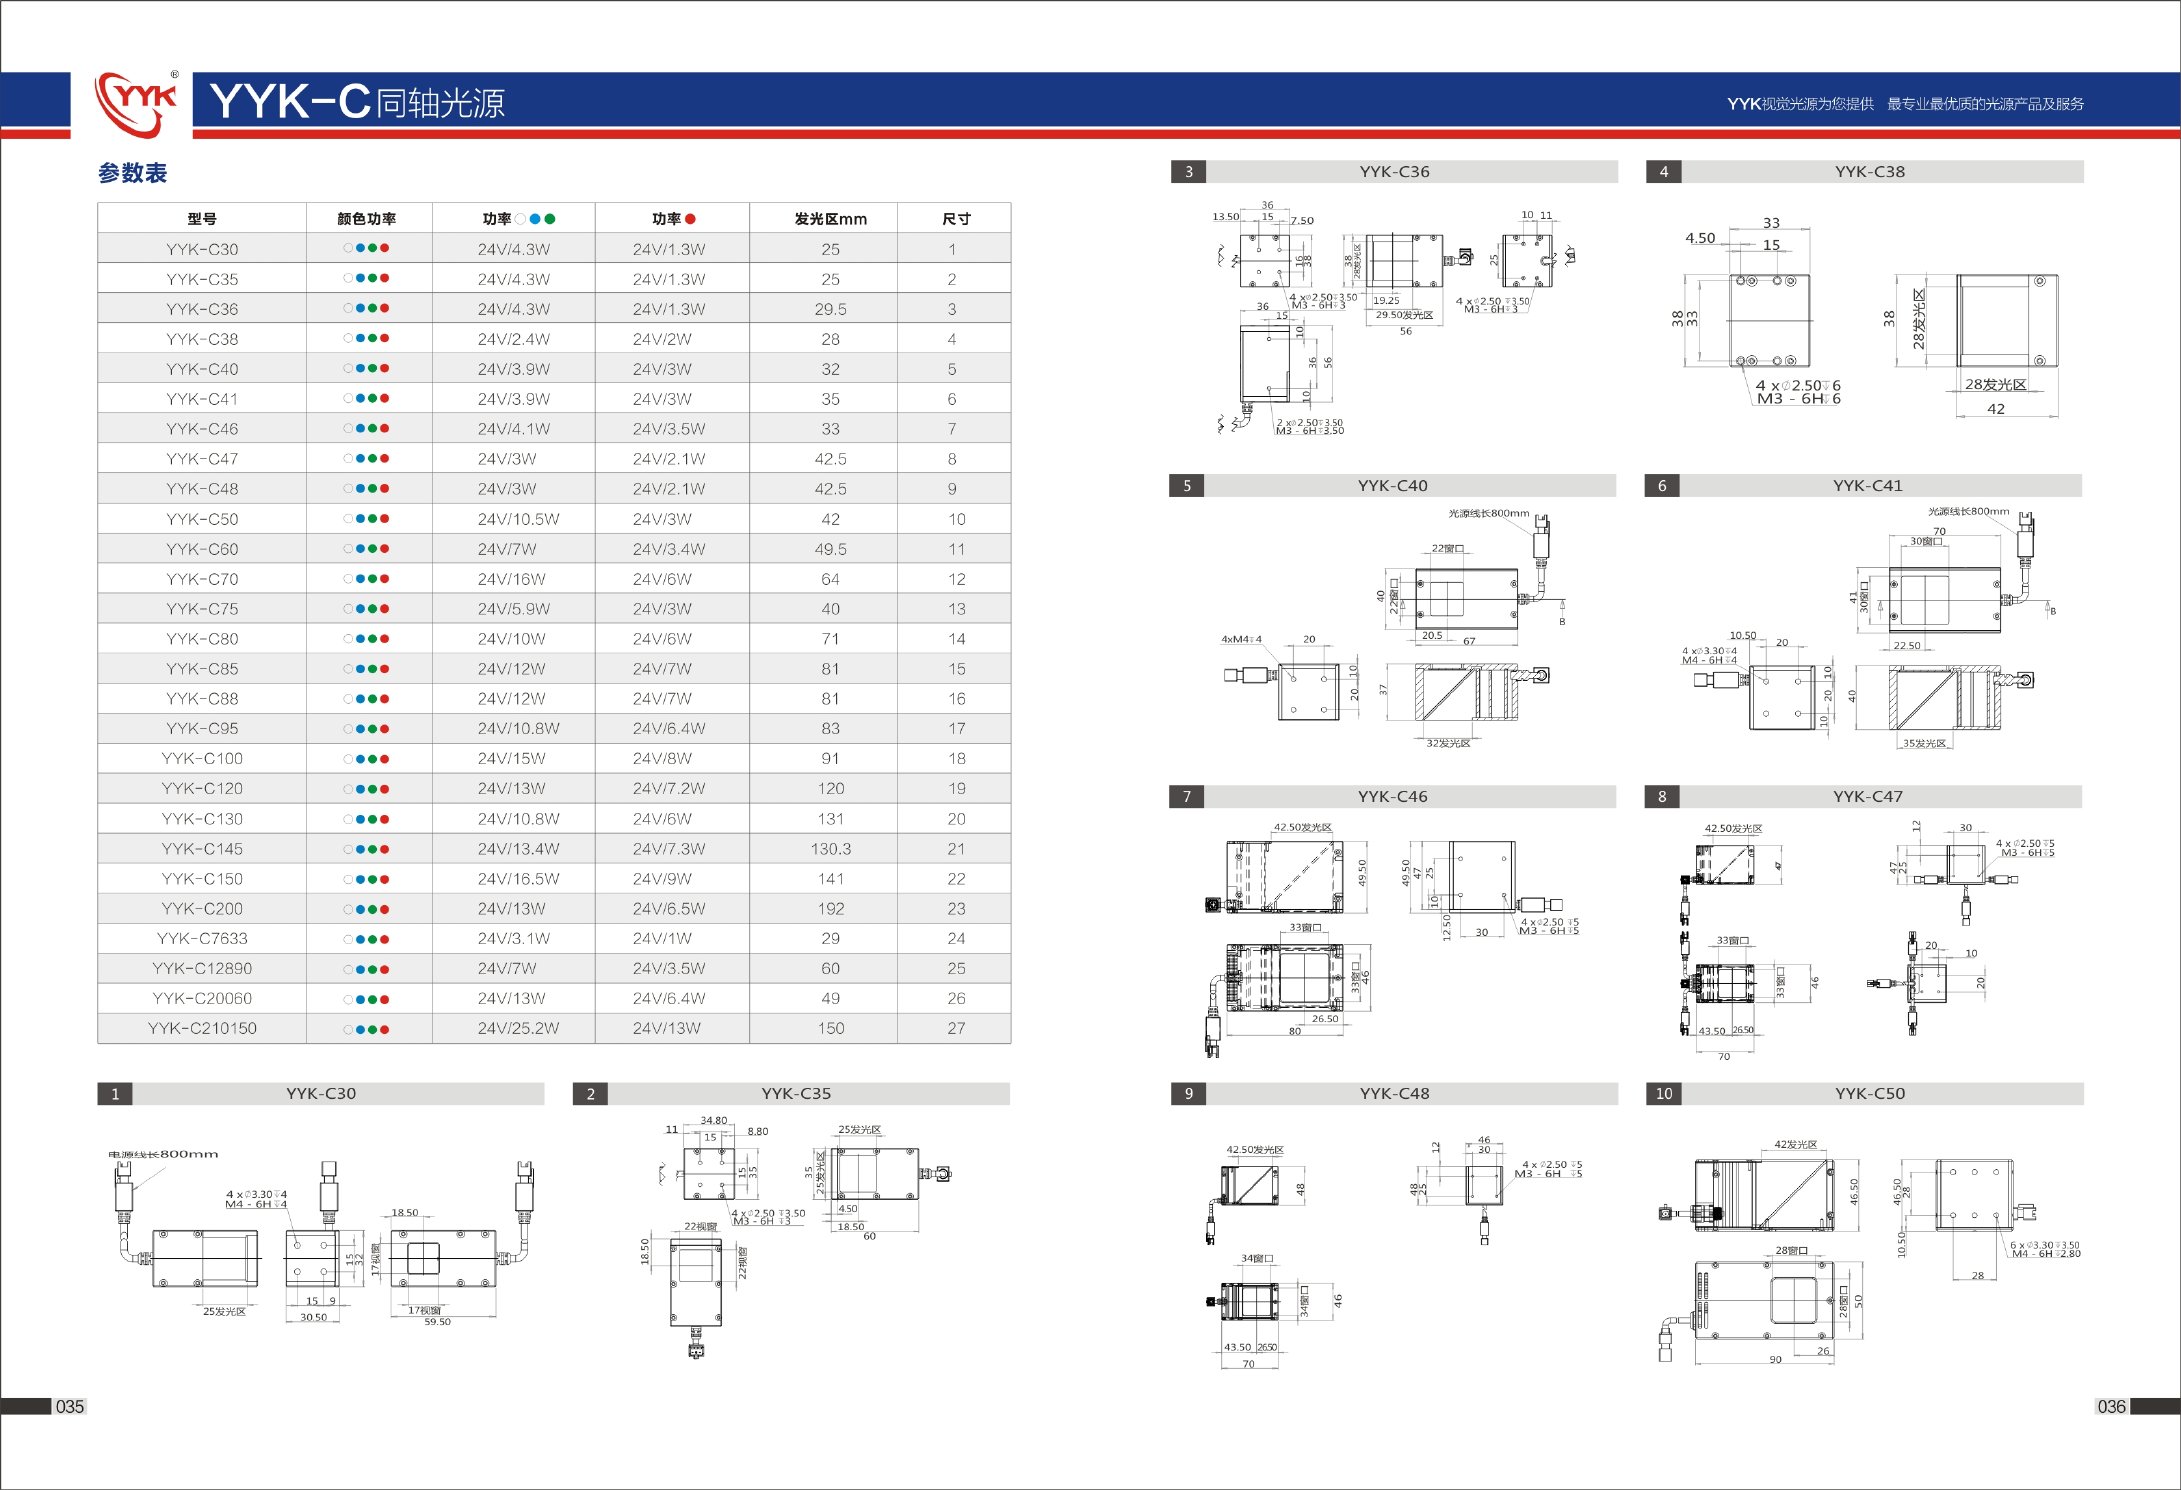Click the YYK-C41 dimension drawing
The image size is (2181, 1490).
[1868, 628]
